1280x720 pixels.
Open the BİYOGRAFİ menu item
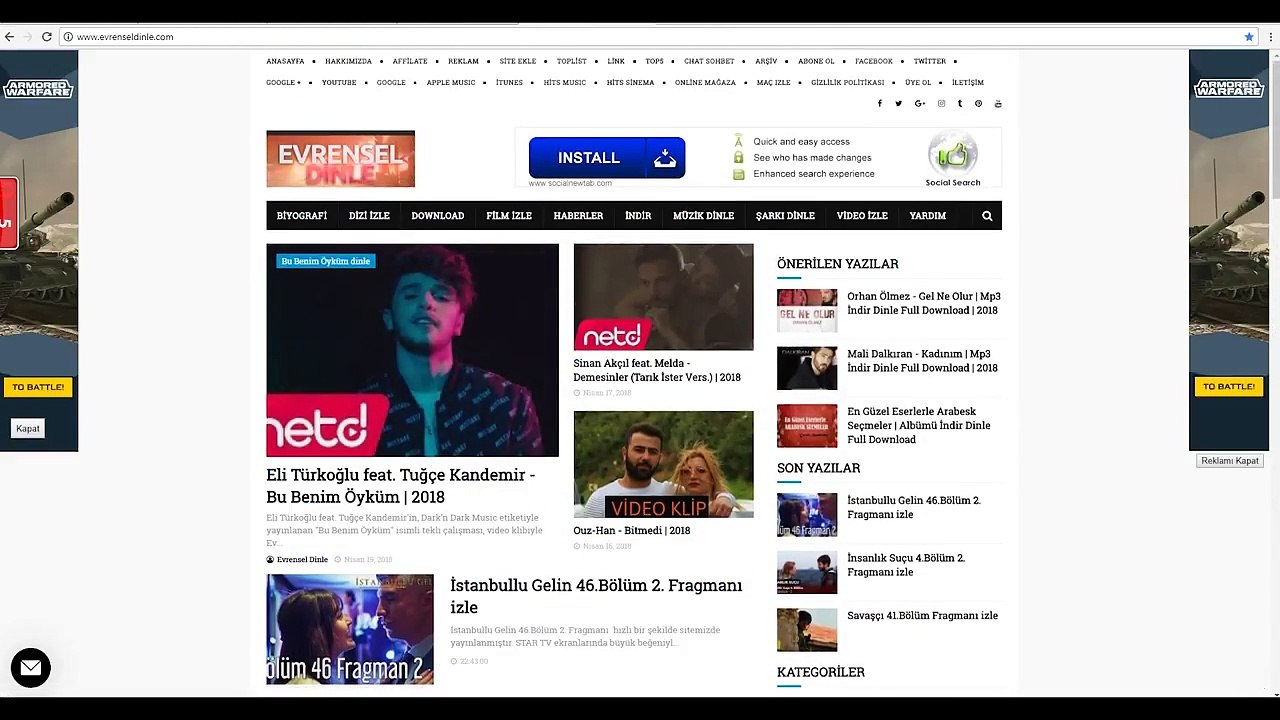tap(302, 216)
